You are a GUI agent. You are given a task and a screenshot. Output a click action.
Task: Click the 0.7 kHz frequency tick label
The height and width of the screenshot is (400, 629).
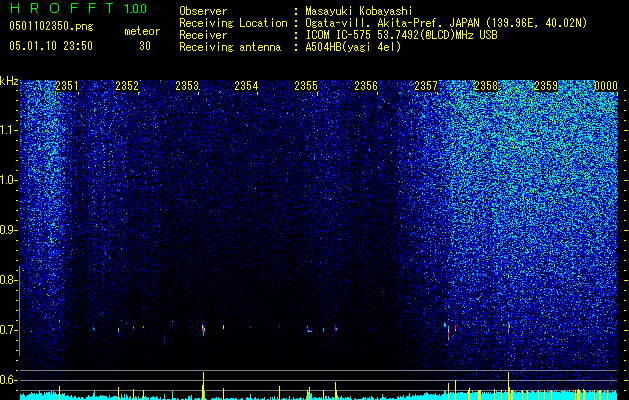(8, 330)
